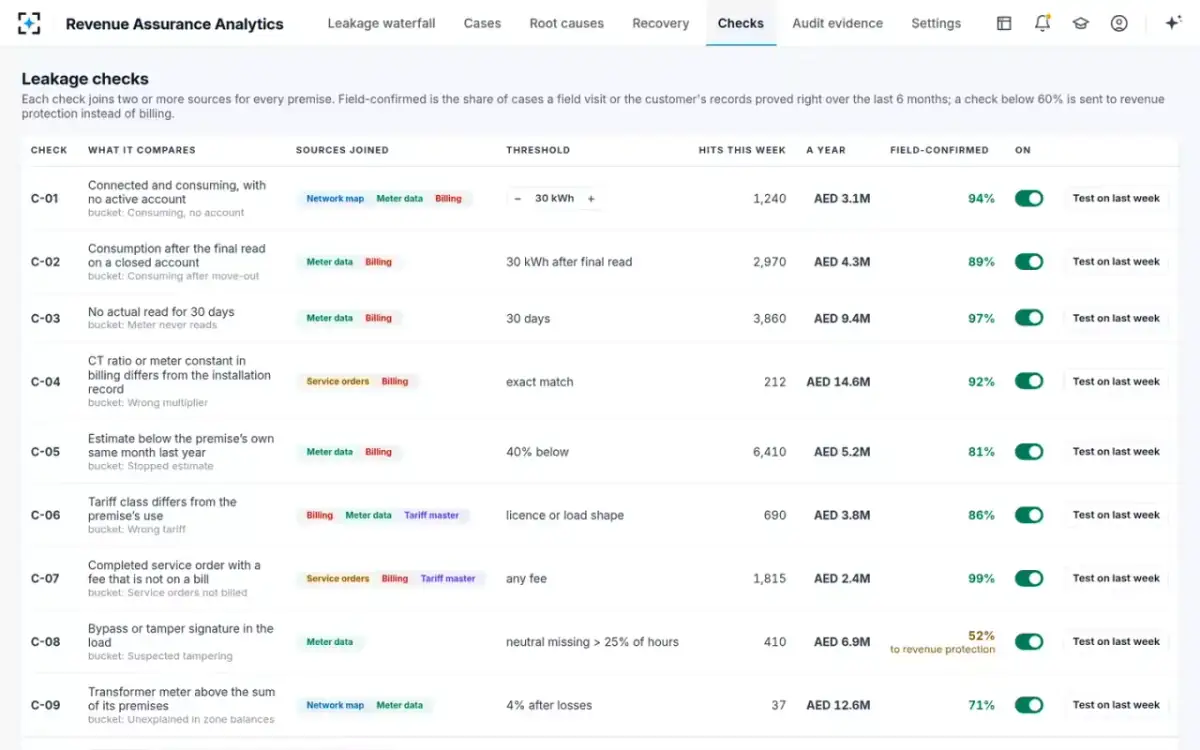Click "bucket: Wrong multiplier" label
1200x750 pixels.
click(148, 403)
